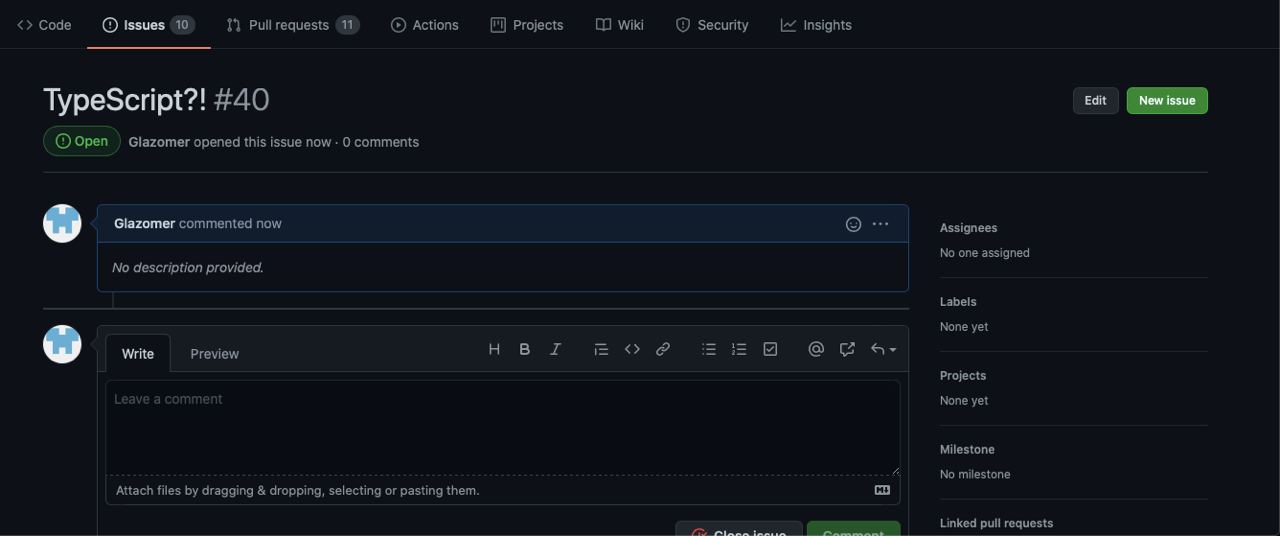Screen dimensions: 1280x536
Task: Click the green Open status badge
Action: pos(82,141)
